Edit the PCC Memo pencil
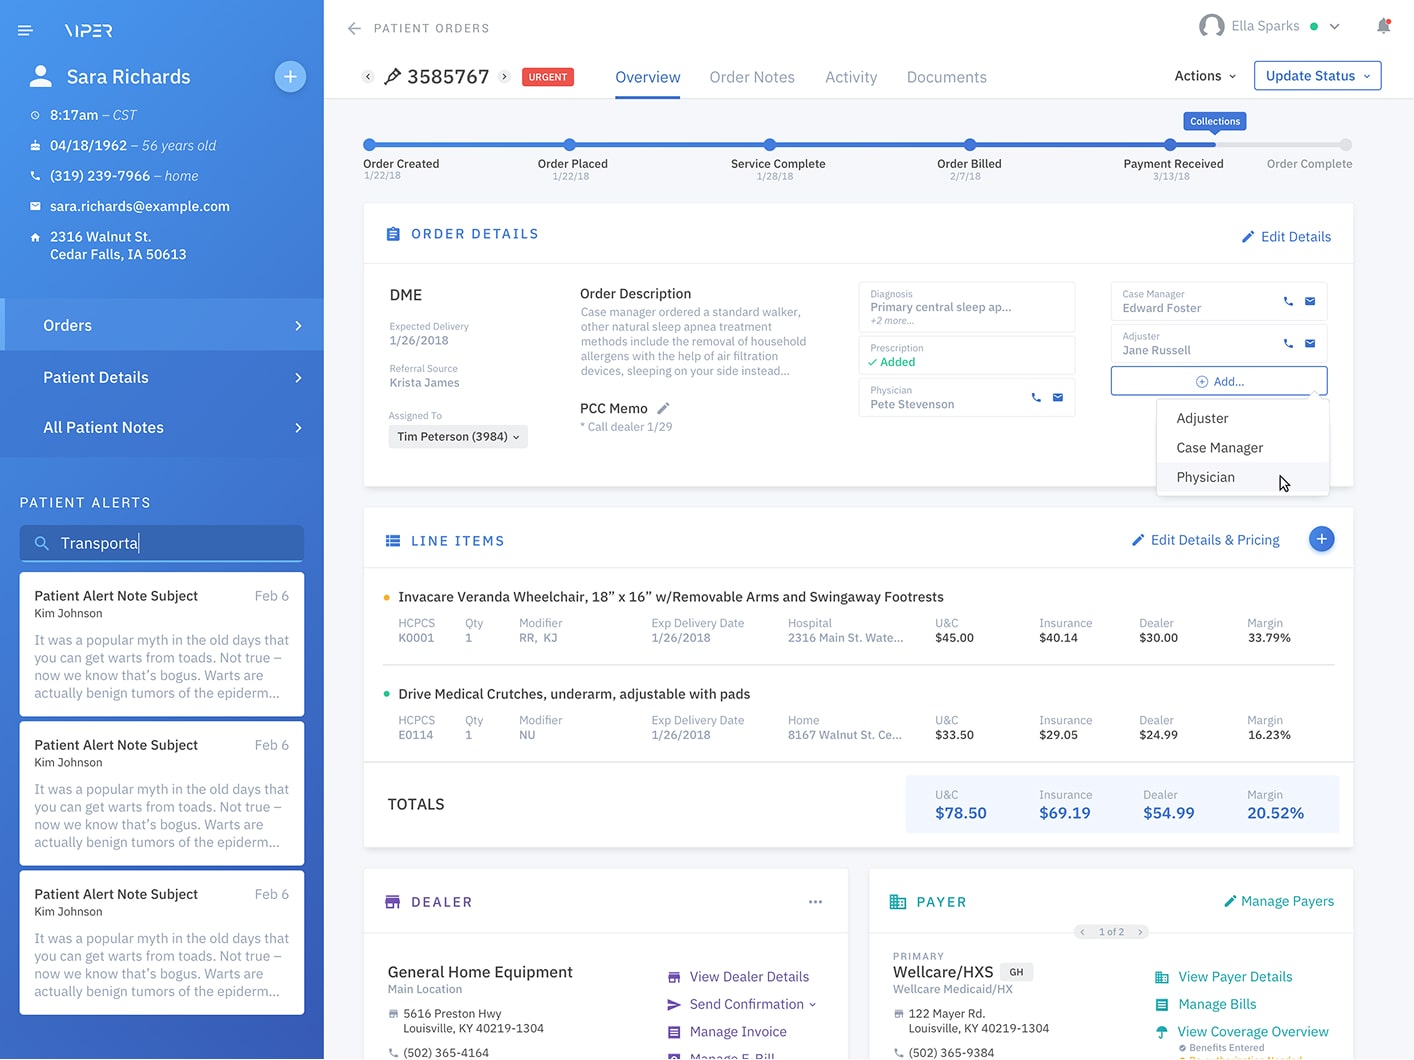Viewport: 1414px width, 1060px height. (x=663, y=408)
